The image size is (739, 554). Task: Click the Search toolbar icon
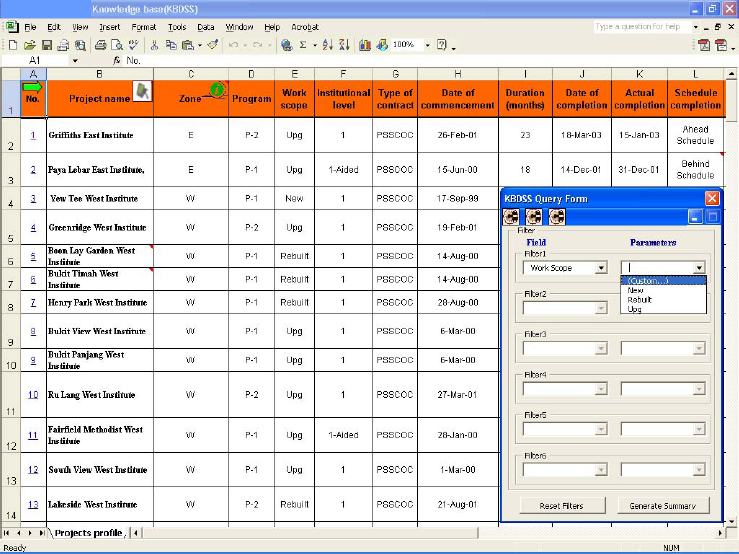click(81, 45)
